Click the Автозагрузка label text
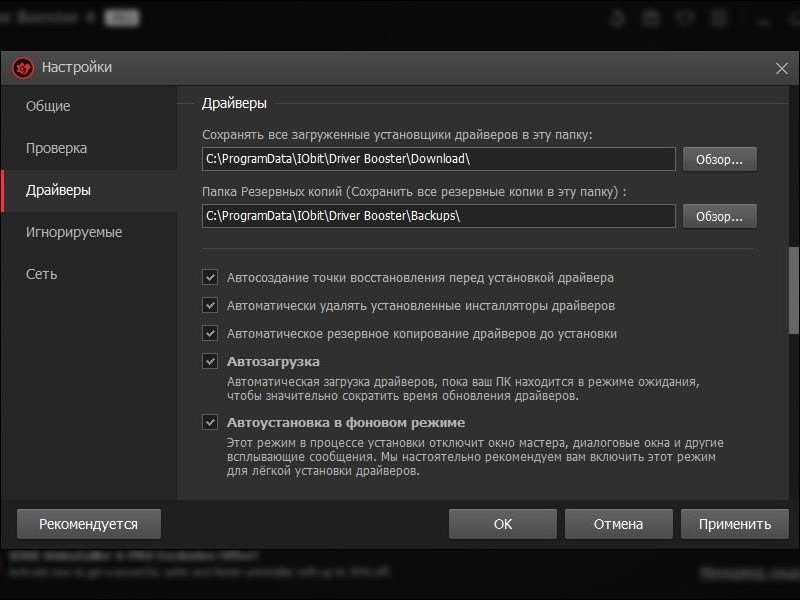 coord(273,362)
